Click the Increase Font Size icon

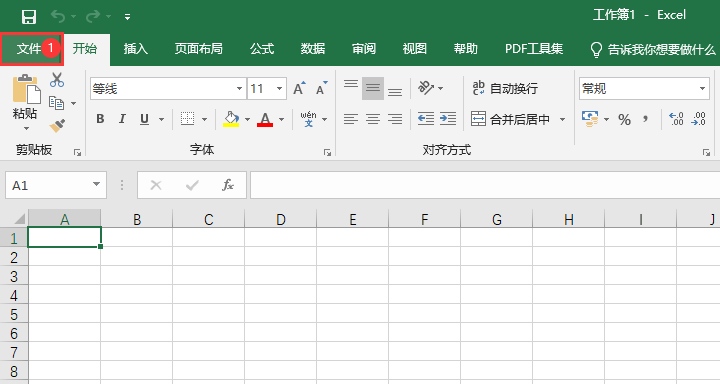pos(299,88)
